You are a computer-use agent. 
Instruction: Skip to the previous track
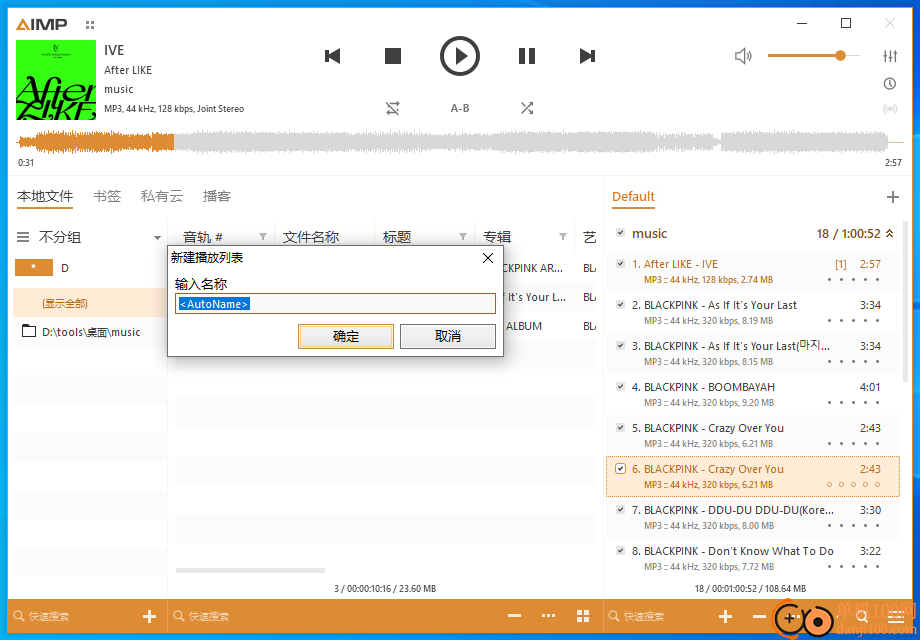pyautogui.click(x=333, y=56)
